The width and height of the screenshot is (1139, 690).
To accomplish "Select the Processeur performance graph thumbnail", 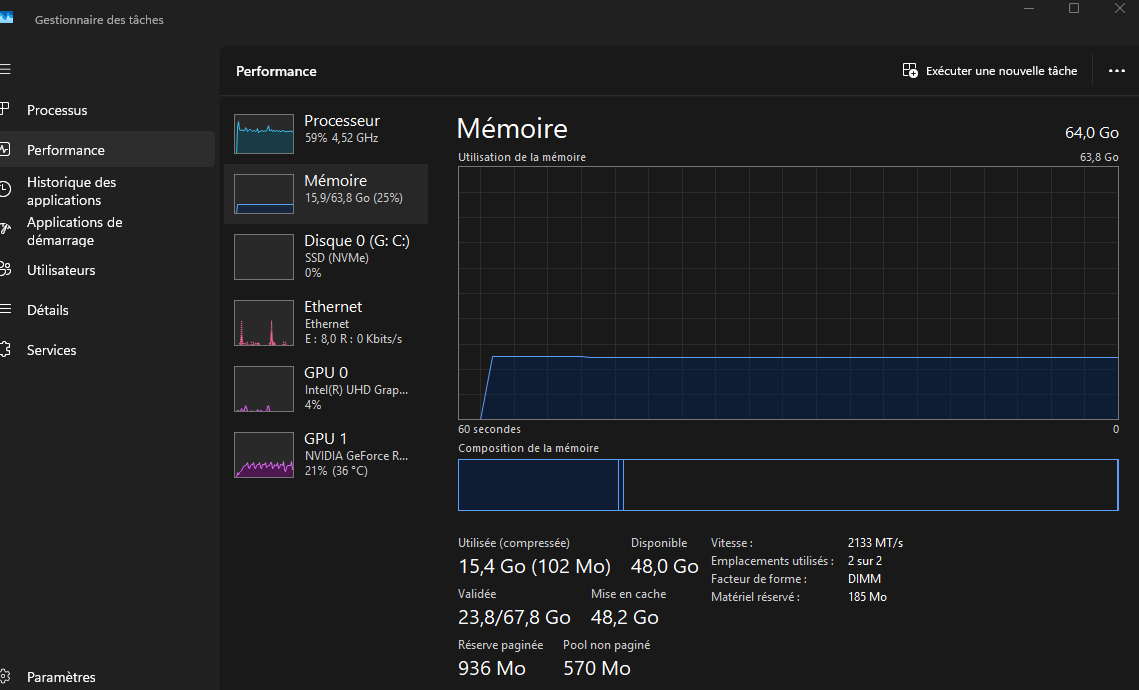I will [x=264, y=134].
